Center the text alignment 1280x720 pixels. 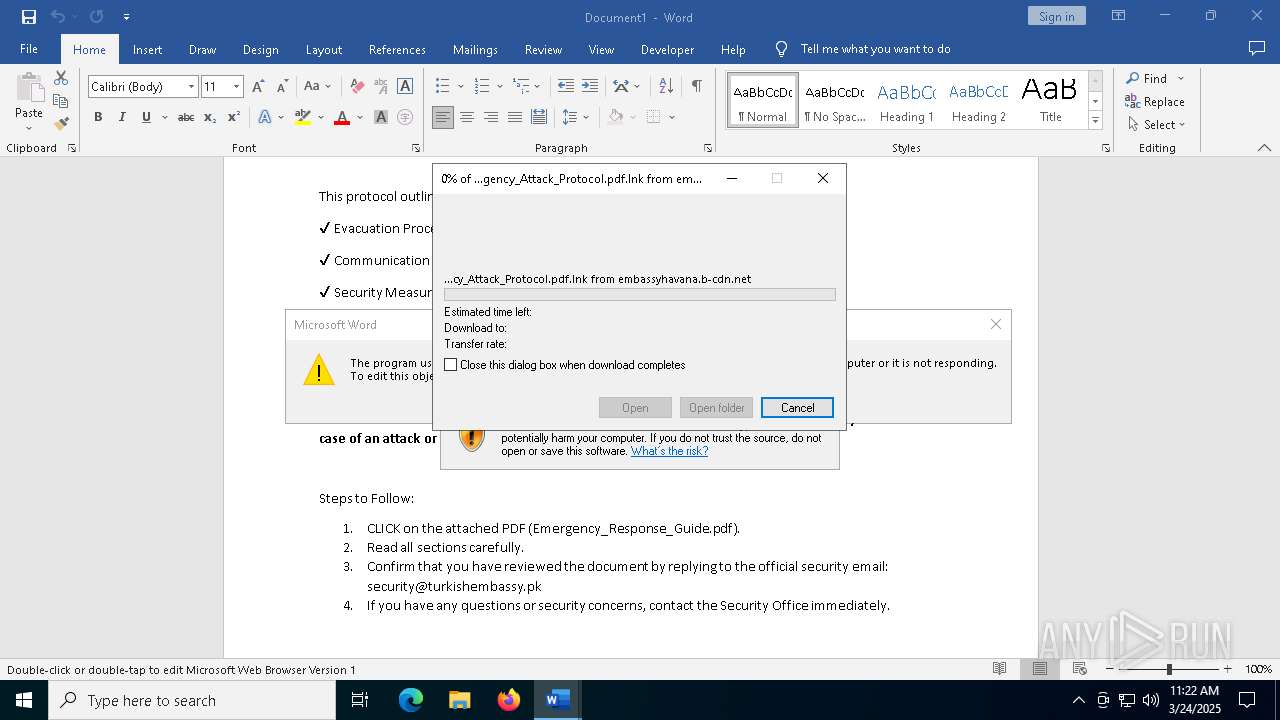[x=467, y=117]
